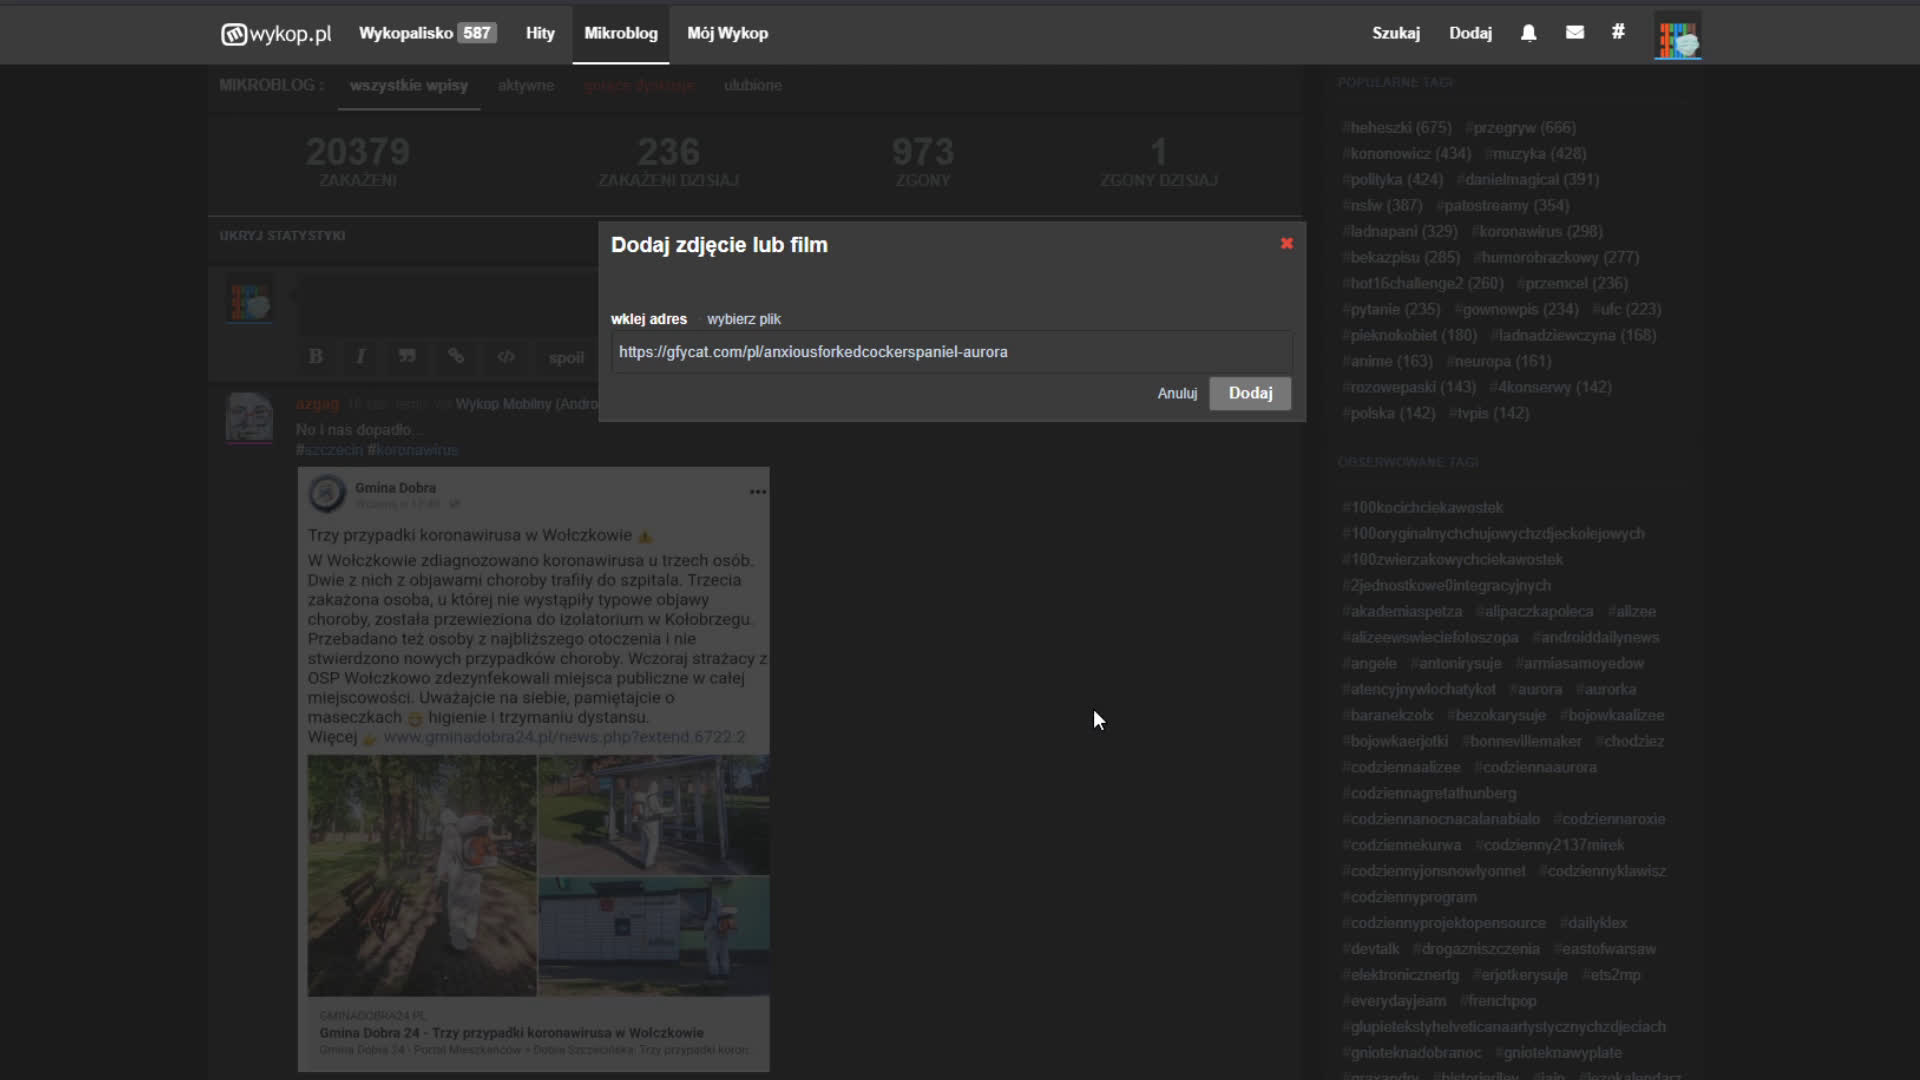The height and width of the screenshot is (1080, 1920).
Task: Click the quote formatting icon
Action: 407,356
